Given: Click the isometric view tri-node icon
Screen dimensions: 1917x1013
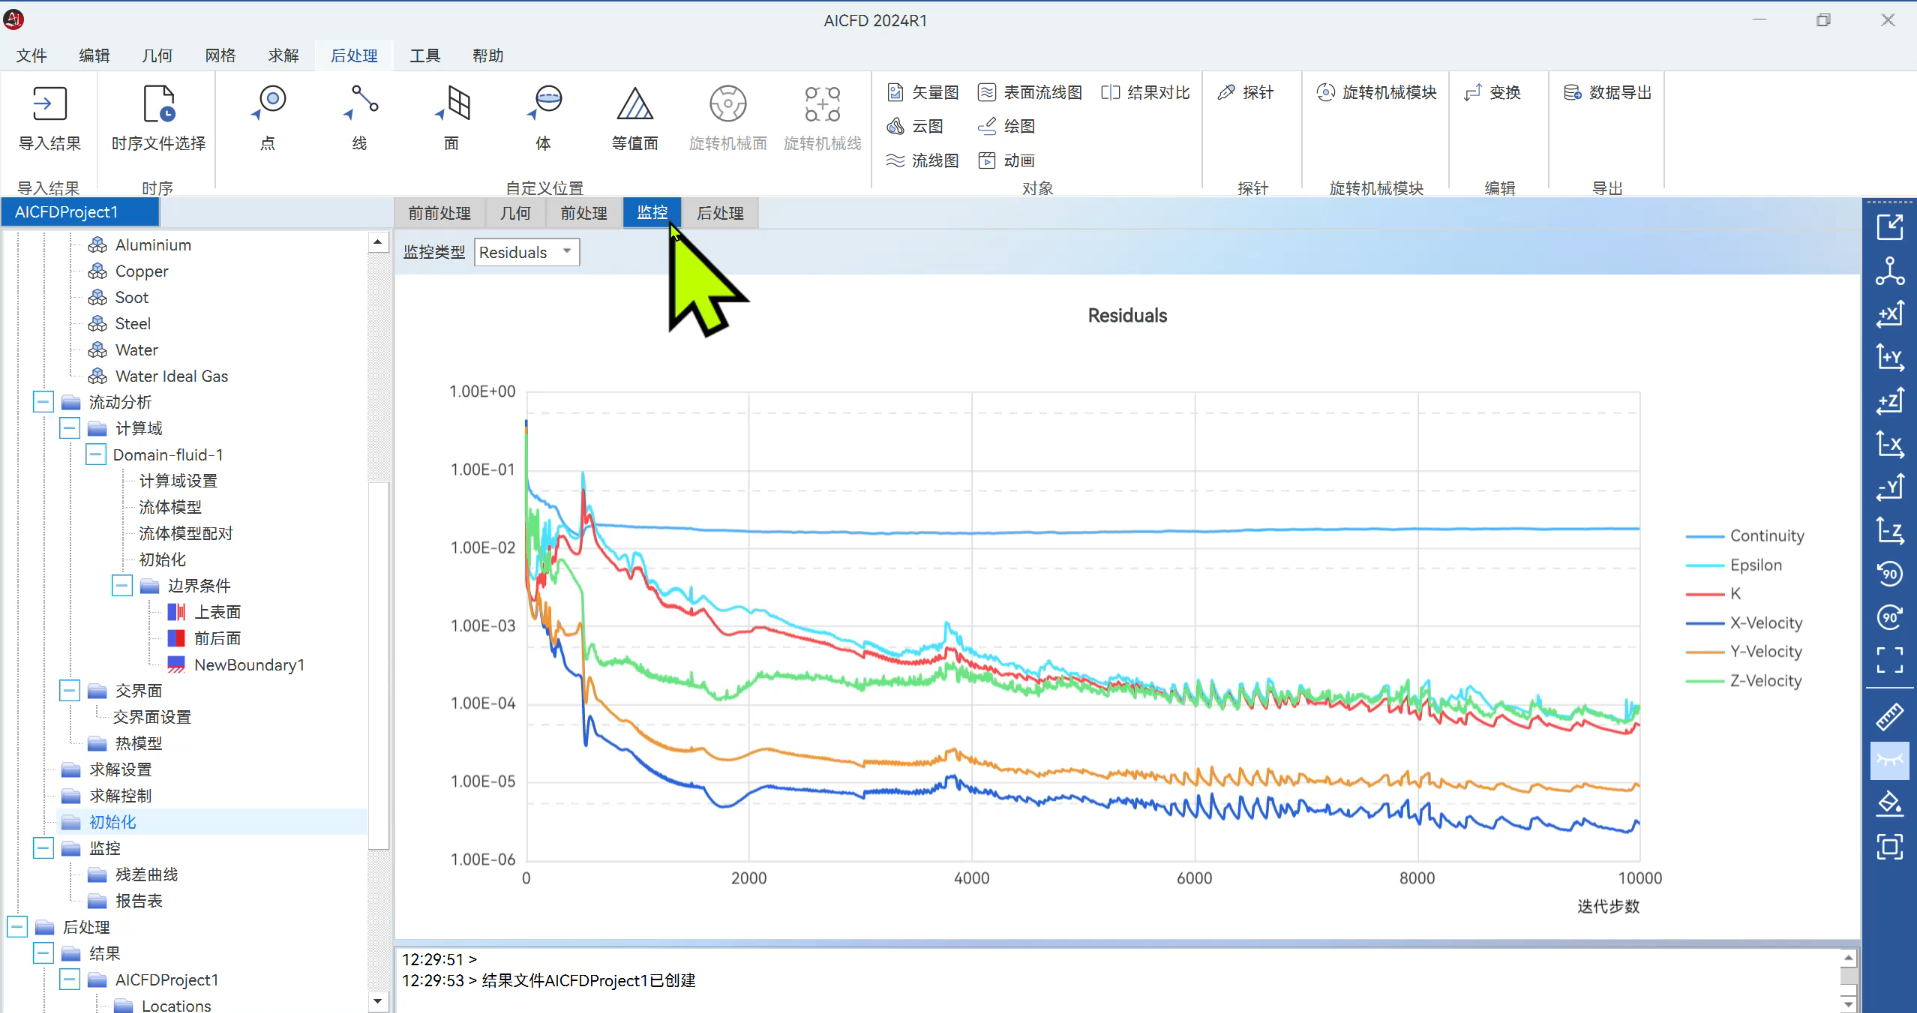Looking at the screenshot, I should pos(1889,271).
